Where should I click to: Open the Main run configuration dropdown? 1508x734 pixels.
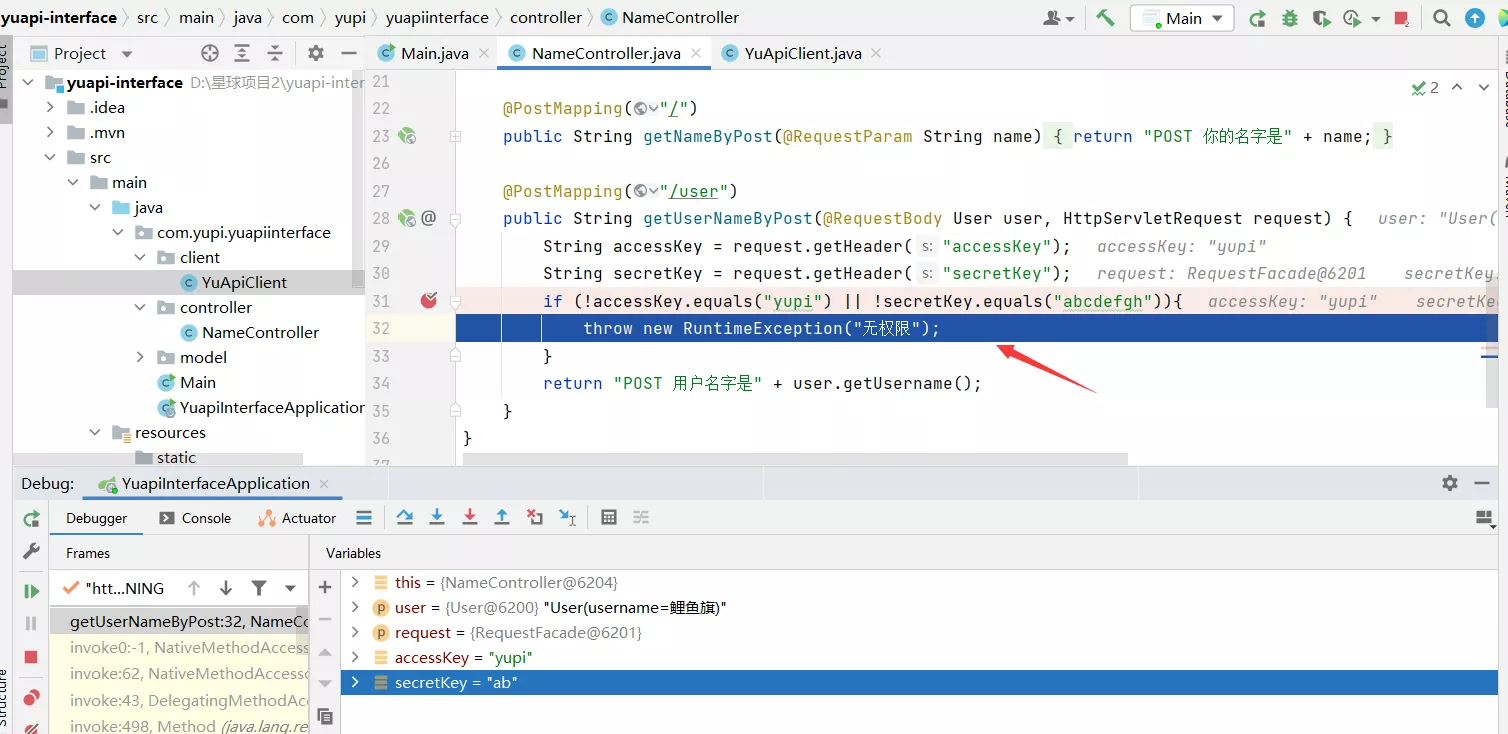(1182, 18)
